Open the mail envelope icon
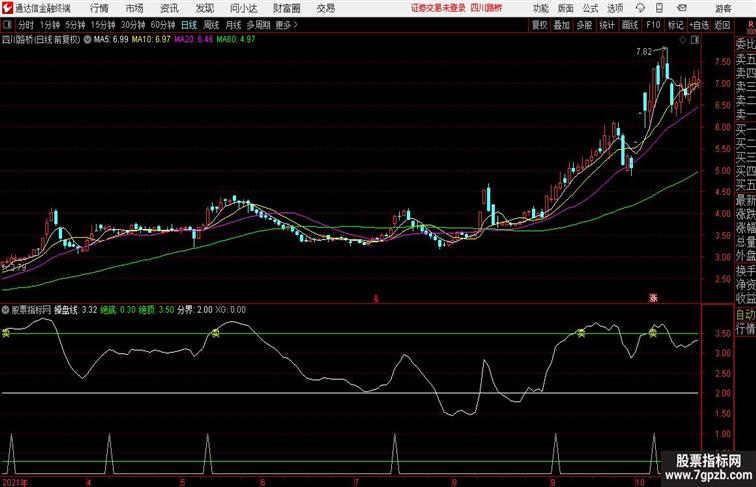This screenshot has height=487, width=756. click(x=682, y=8)
